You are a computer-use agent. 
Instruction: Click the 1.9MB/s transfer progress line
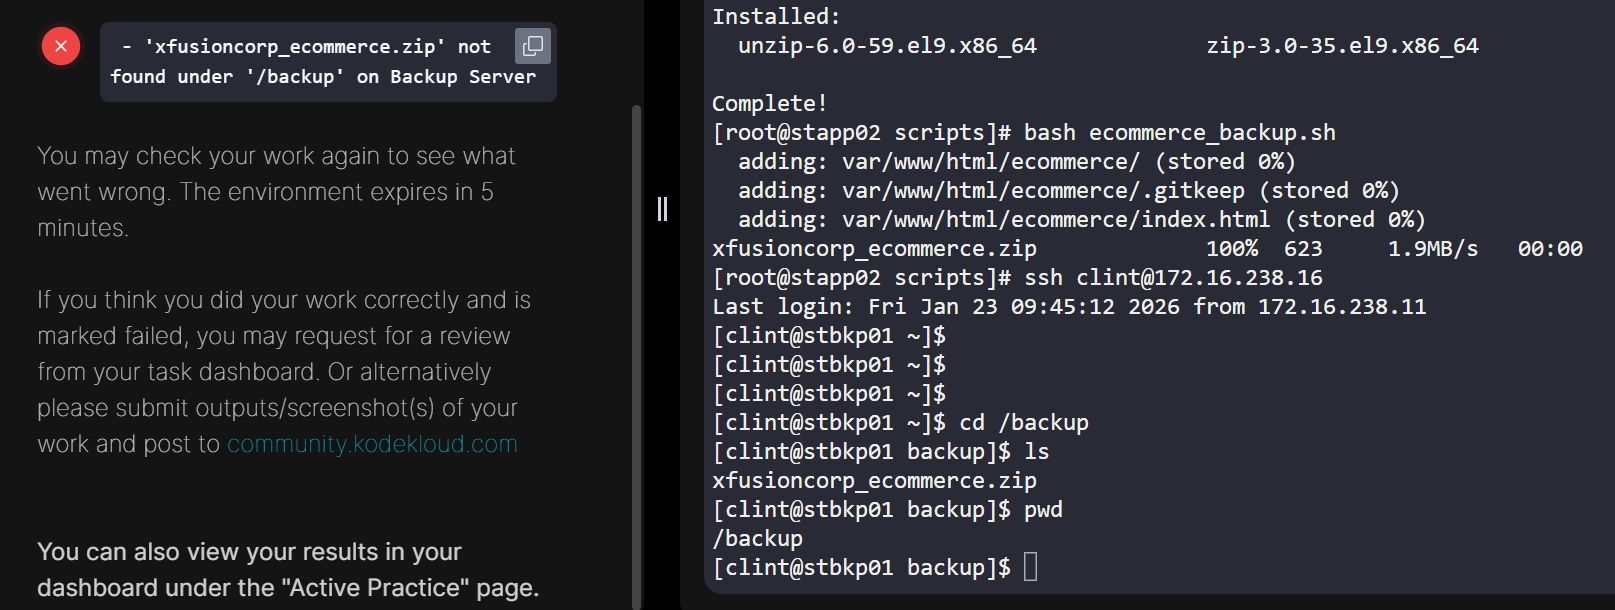tap(1146, 248)
